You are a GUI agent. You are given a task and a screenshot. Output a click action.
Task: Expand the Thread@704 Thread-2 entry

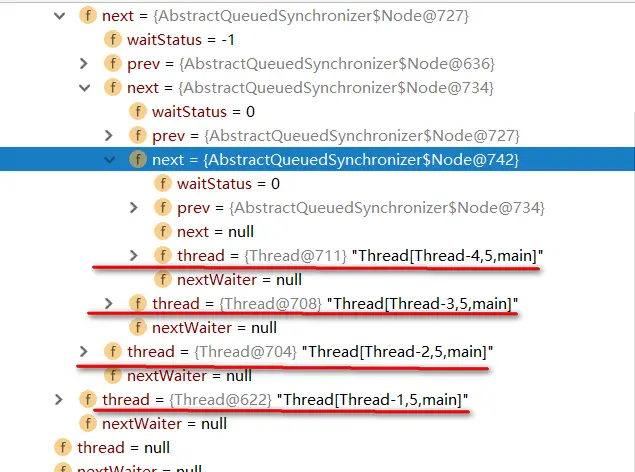[84, 351]
